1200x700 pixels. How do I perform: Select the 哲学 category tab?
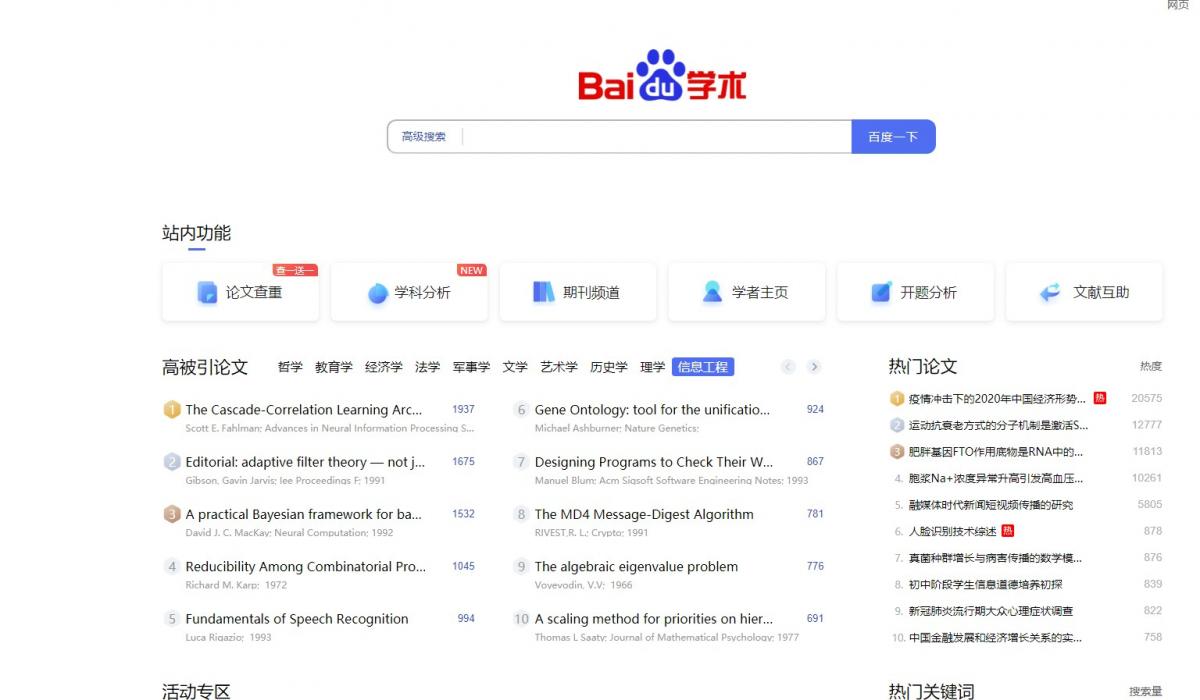(x=290, y=367)
